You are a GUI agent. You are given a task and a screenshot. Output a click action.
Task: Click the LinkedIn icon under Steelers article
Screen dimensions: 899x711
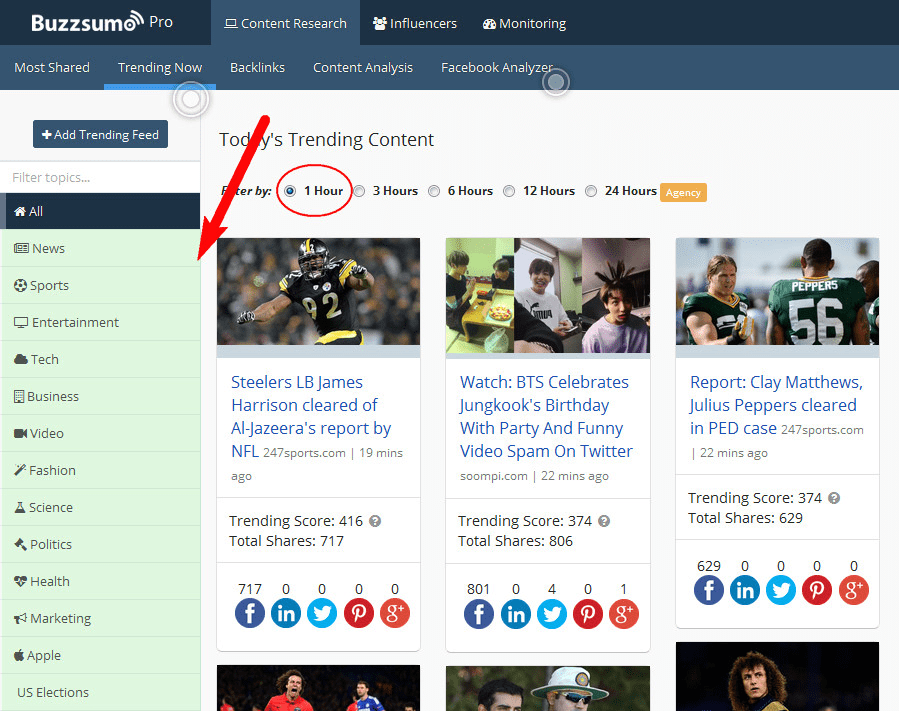point(286,613)
